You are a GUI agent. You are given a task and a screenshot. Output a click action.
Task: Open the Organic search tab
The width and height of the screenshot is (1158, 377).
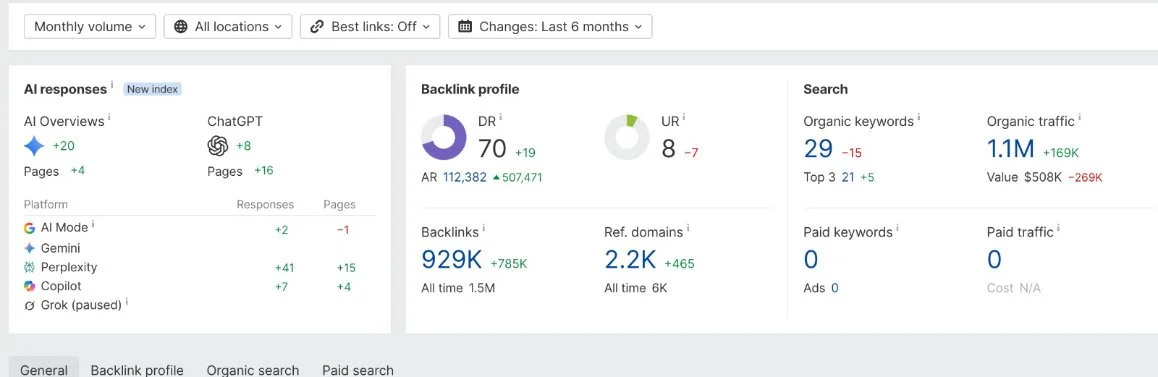pos(253,370)
